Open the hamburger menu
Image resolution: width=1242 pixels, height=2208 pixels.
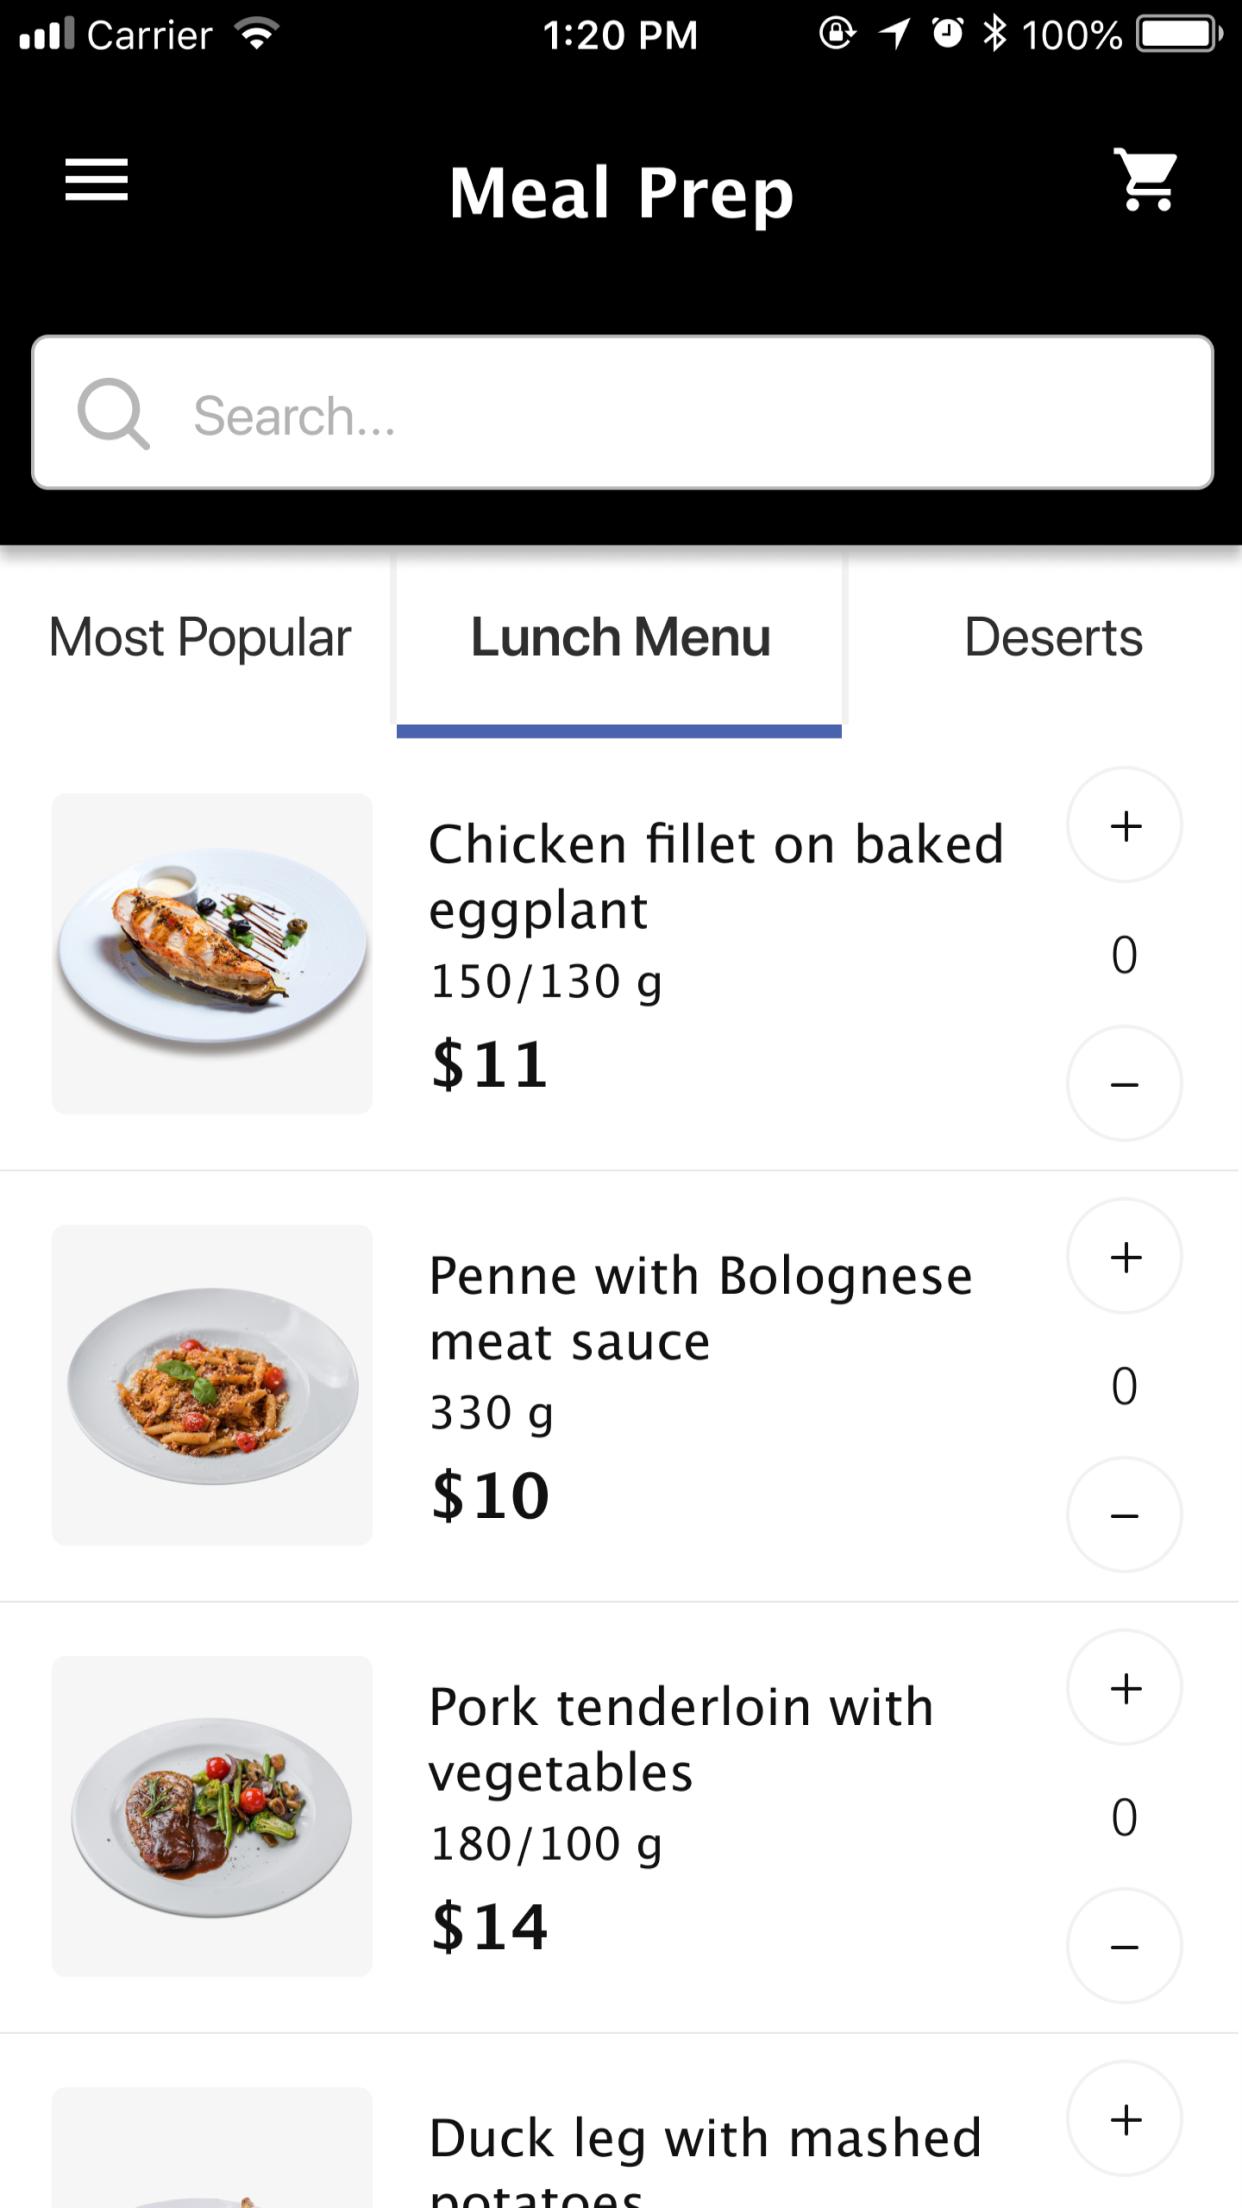coord(96,180)
